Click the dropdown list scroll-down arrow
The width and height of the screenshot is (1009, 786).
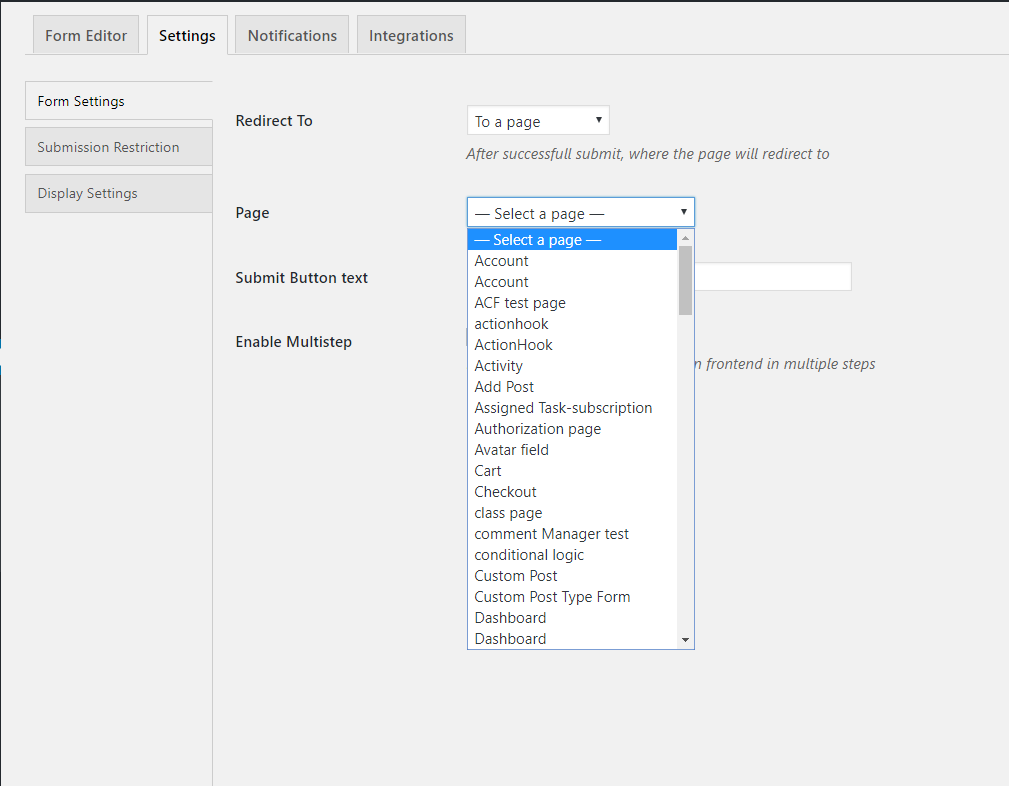pos(685,640)
